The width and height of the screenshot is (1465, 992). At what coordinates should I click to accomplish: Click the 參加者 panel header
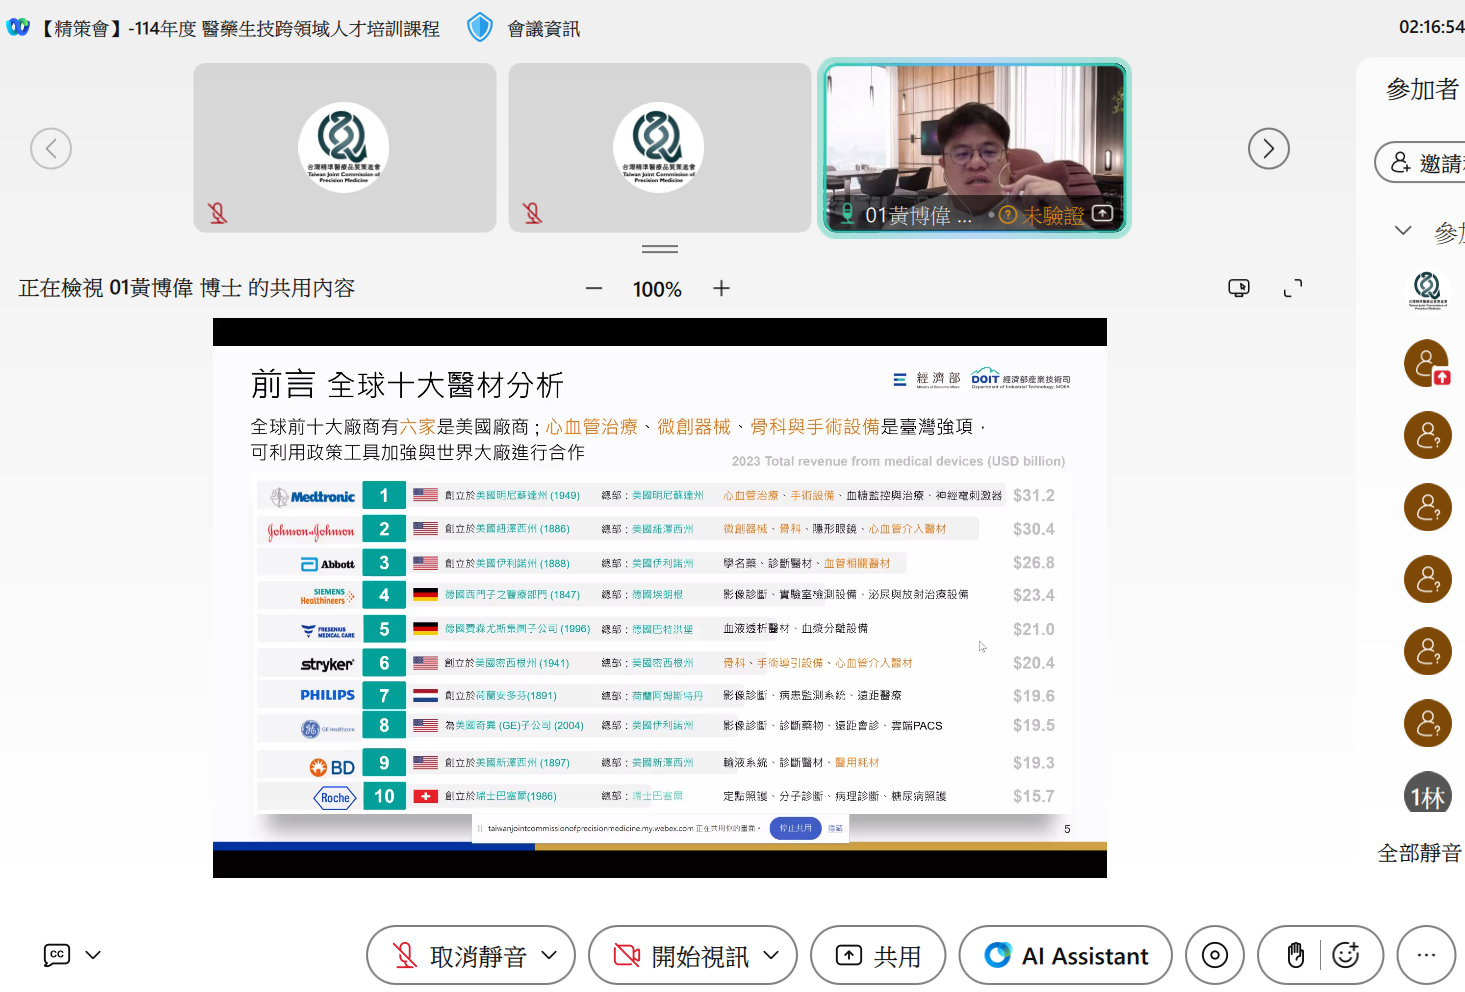point(1422,89)
